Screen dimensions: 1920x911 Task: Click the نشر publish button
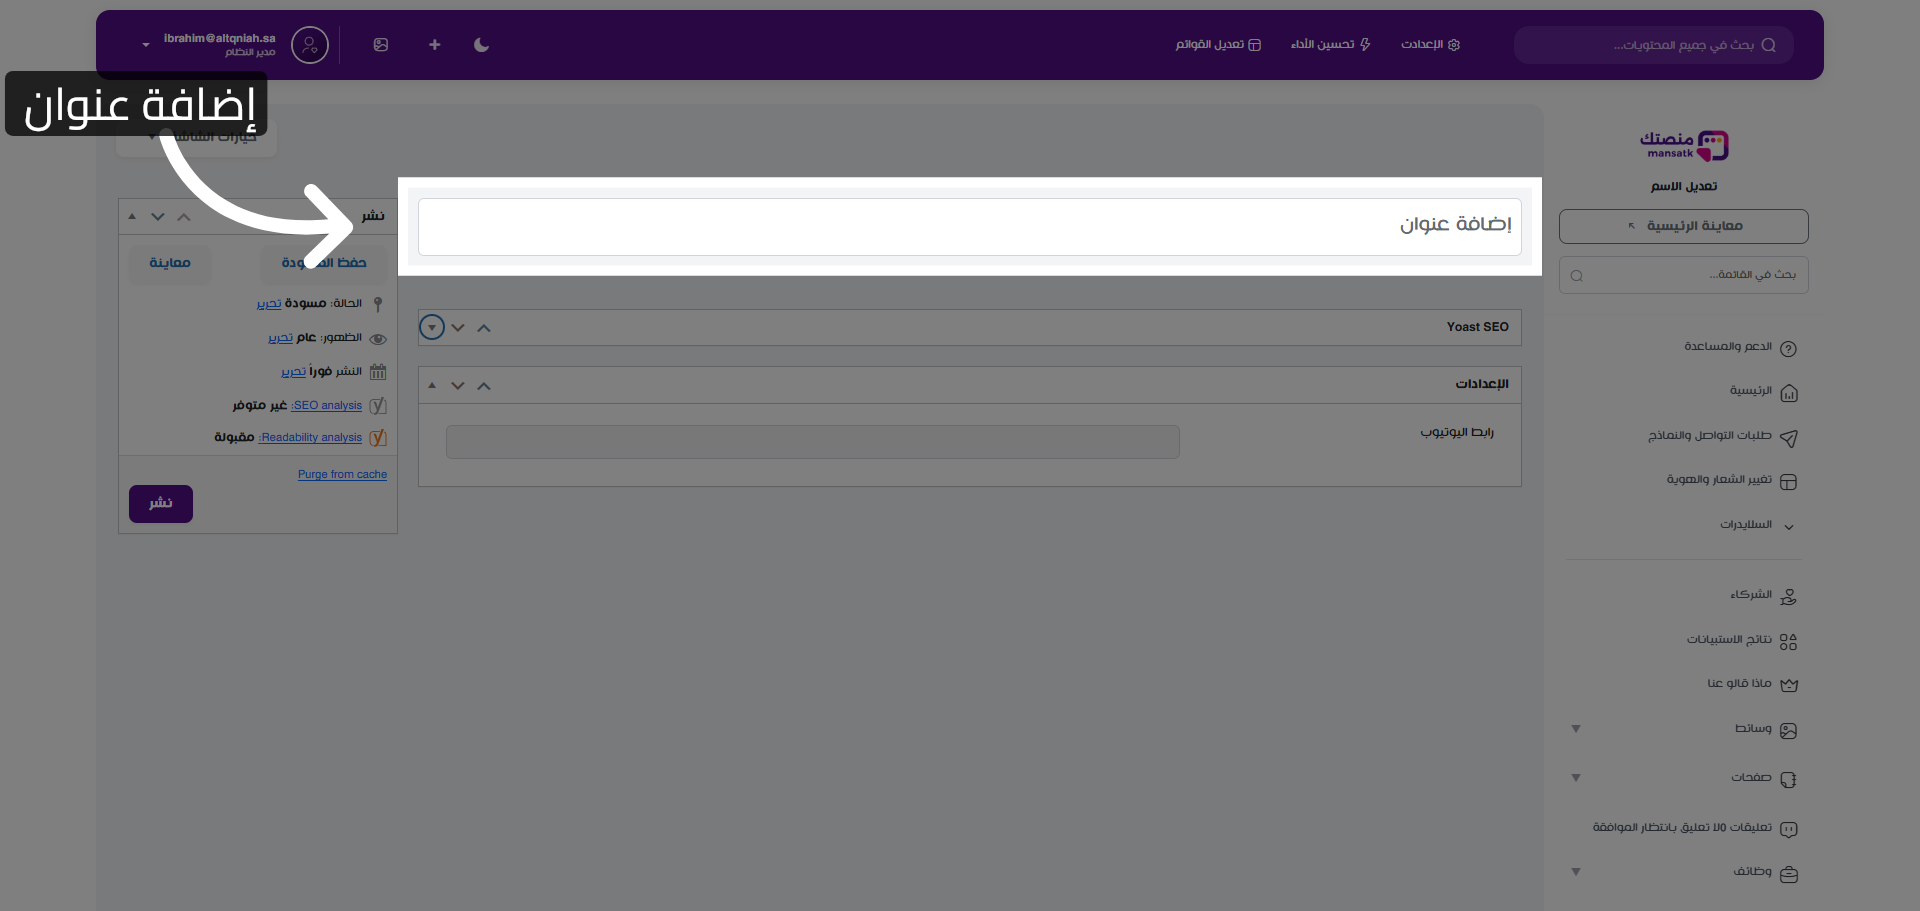point(161,504)
